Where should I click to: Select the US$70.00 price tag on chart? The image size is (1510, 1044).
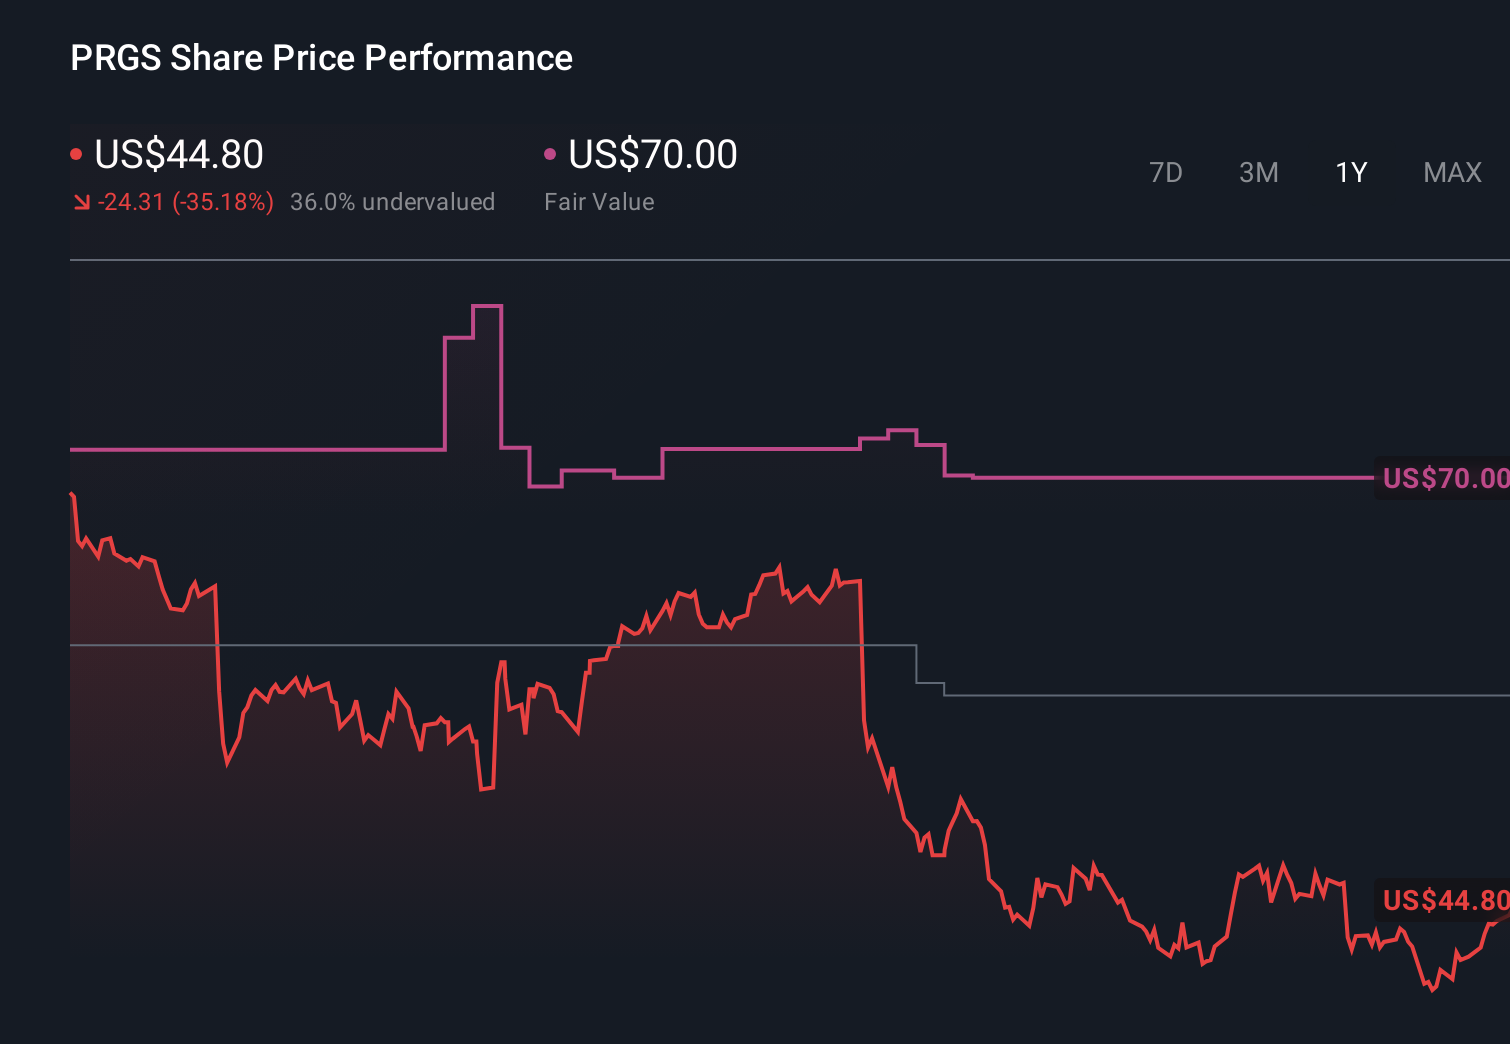1443,478
